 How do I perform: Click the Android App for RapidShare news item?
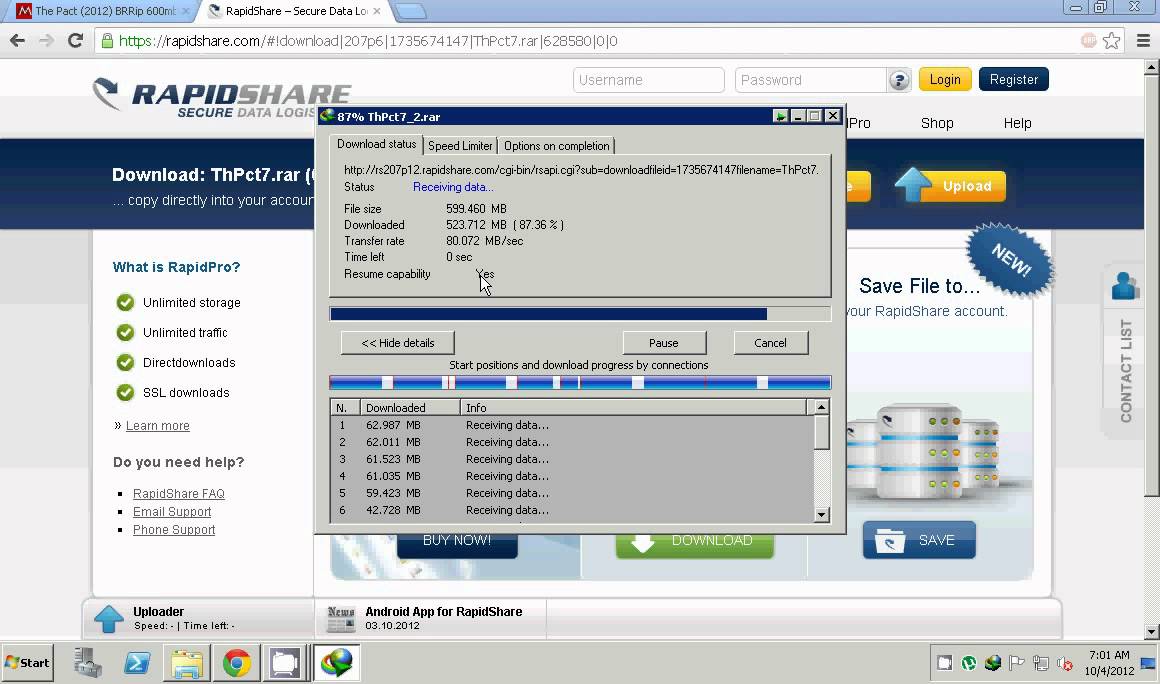(443, 618)
